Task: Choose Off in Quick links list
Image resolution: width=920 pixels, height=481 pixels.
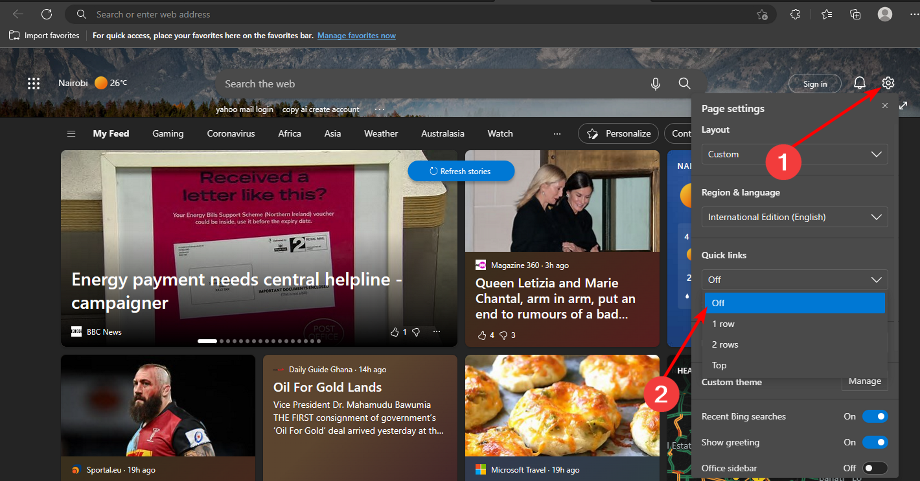Action: (794, 303)
